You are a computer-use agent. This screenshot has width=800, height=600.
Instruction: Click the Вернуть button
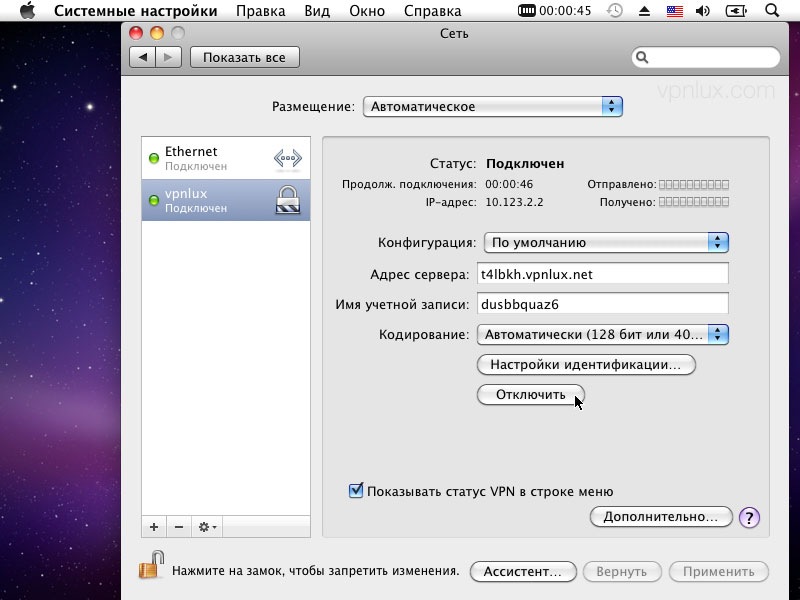622,571
